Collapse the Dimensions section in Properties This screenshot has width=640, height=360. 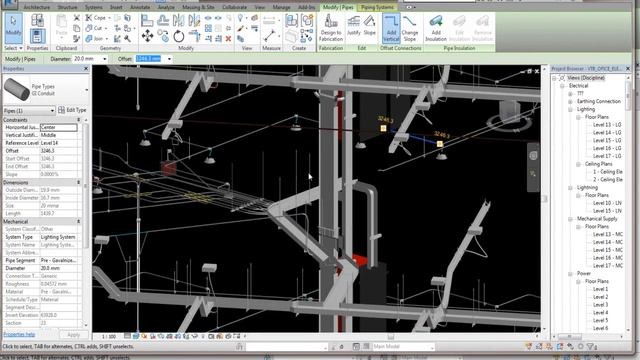[78, 182]
